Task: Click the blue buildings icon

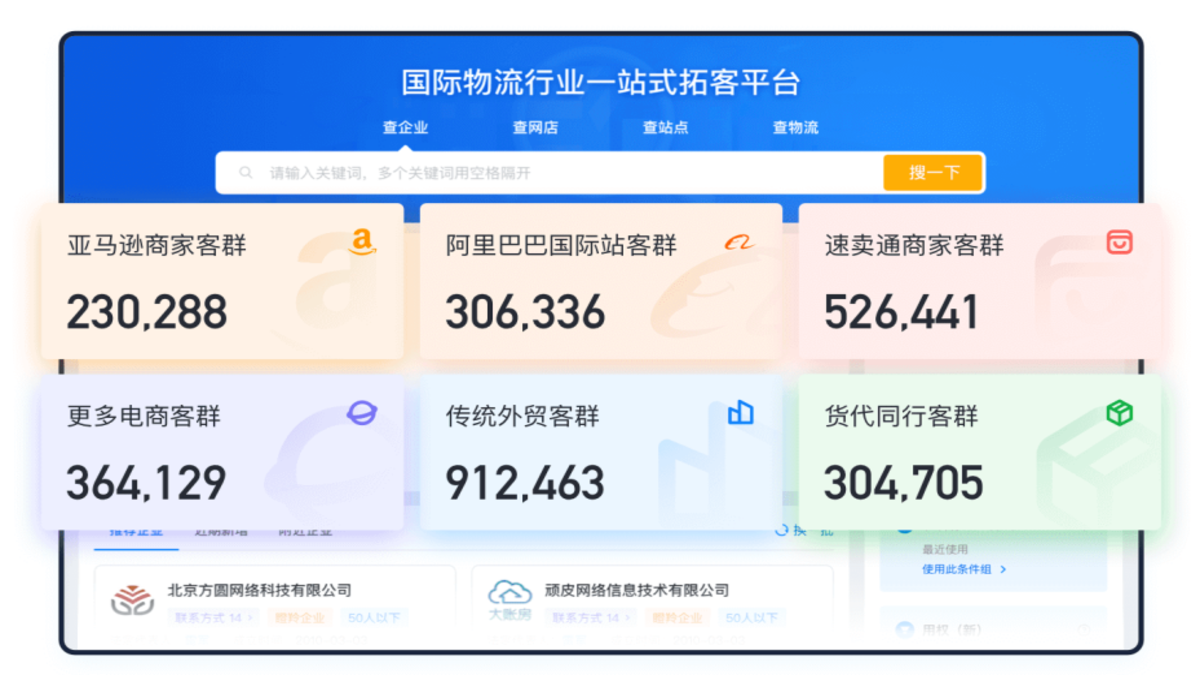Action: click(740, 412)
